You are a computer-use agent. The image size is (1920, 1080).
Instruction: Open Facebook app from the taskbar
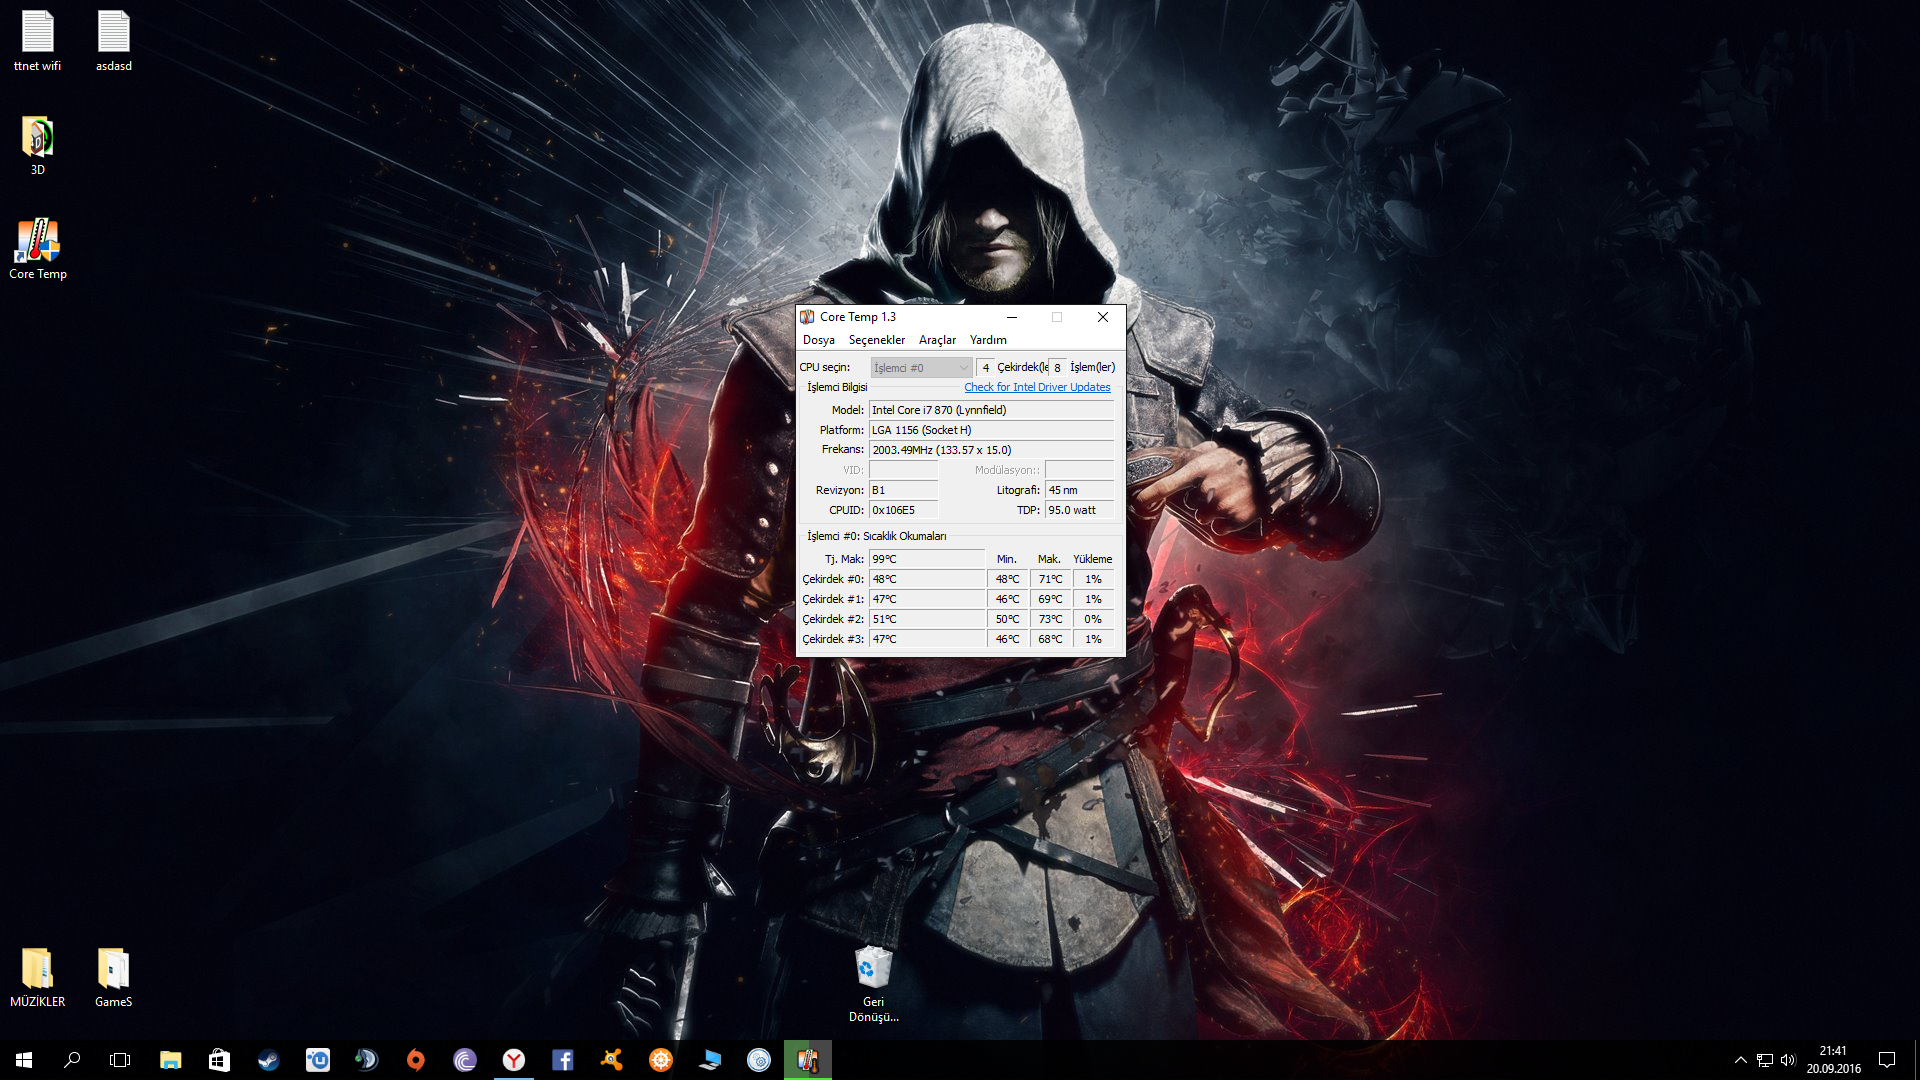coord(563,1060)
